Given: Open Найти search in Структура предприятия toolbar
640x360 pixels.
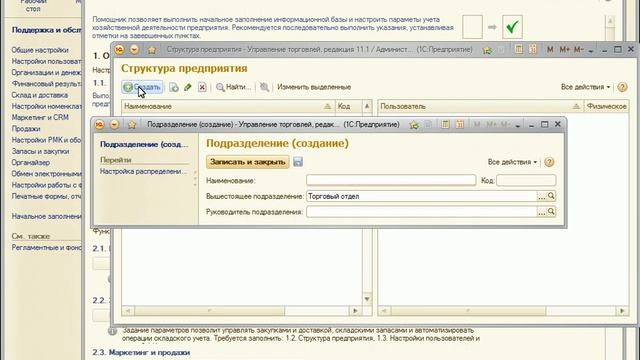Looking at the screenshot, I should pyautogui.click(x=233, y=87).
